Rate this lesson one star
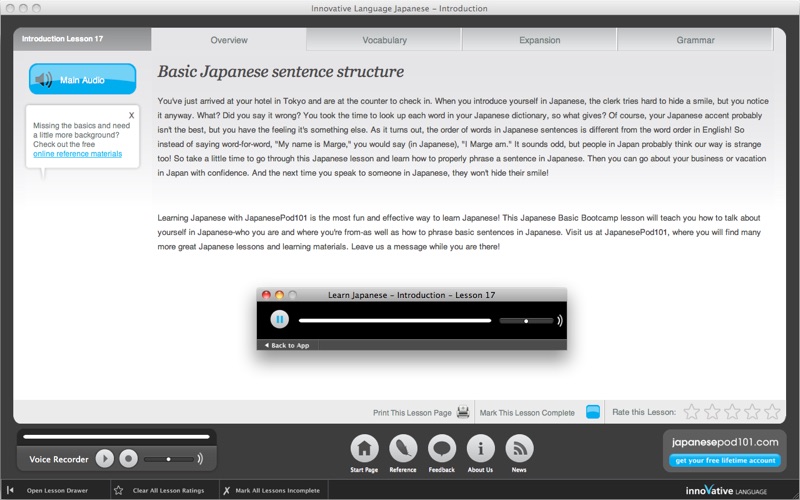 click(691, 412)
